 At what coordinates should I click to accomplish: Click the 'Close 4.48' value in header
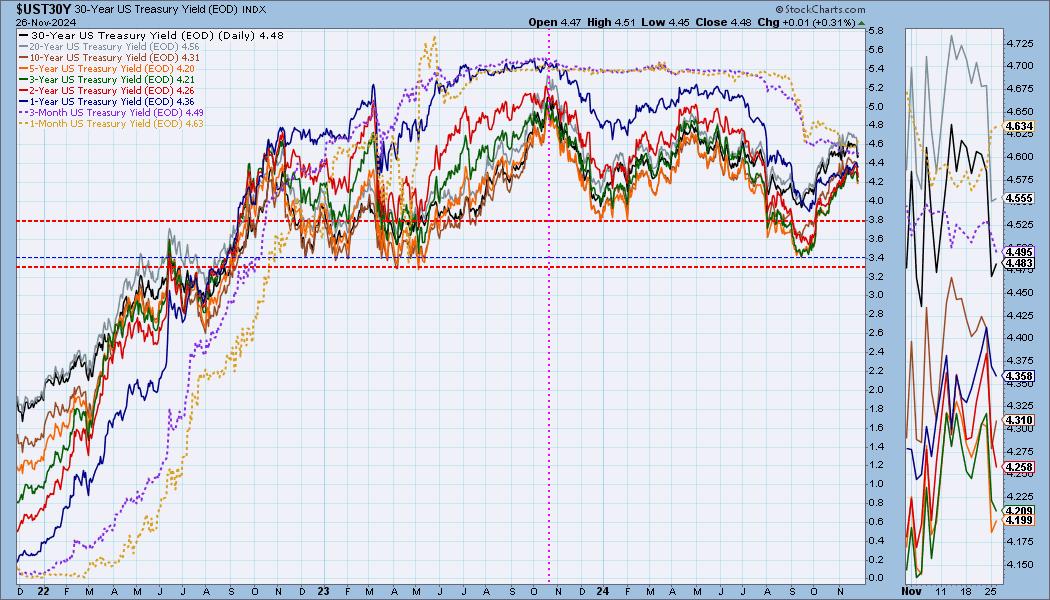tap(723, 22)
